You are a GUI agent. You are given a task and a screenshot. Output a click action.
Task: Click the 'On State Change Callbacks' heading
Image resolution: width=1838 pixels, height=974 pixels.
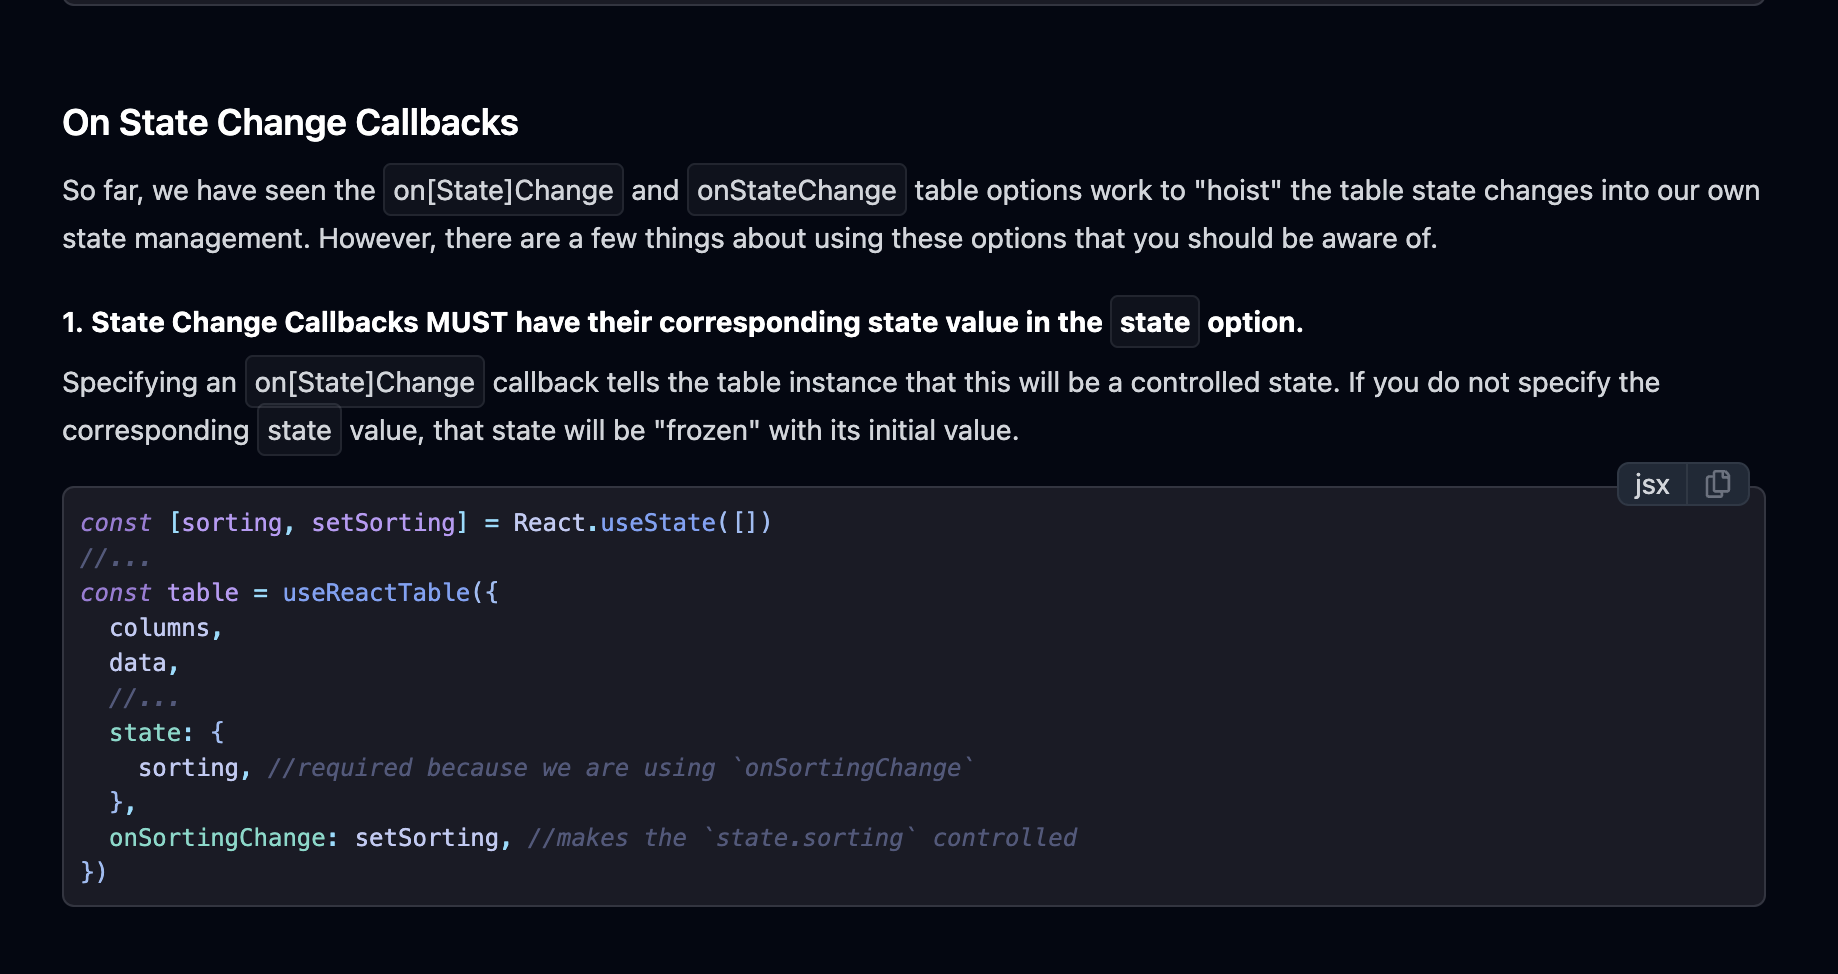[290, 123]
